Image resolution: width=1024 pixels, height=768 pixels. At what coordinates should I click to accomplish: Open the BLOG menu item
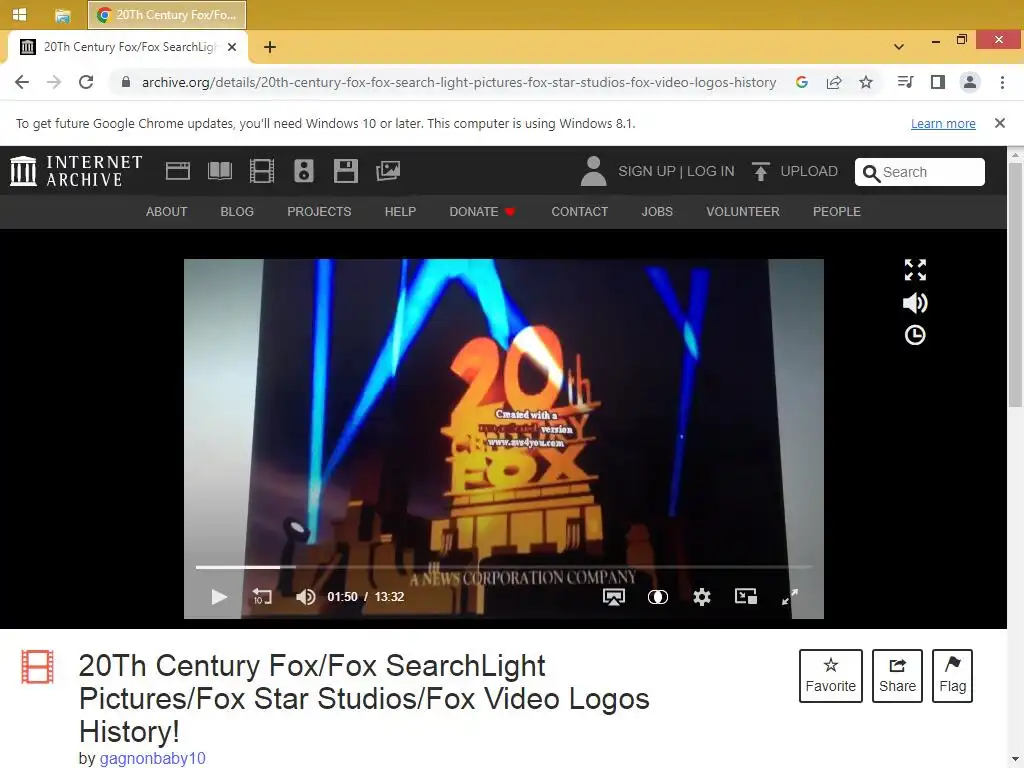tap(237, 212)
